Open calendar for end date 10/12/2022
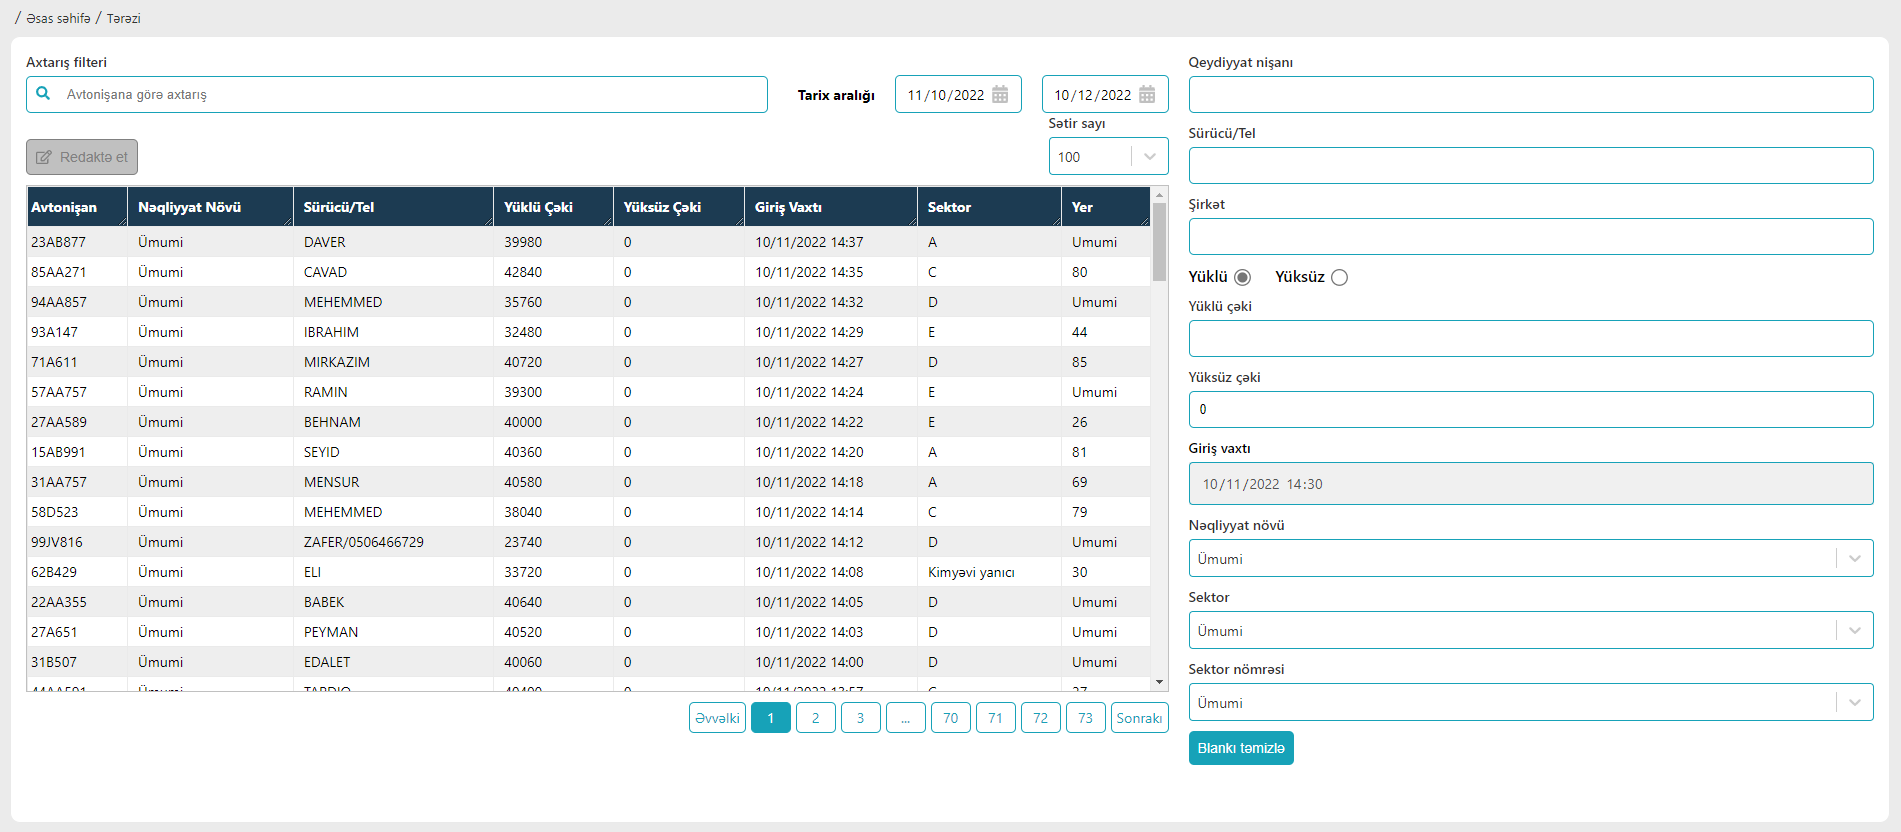The height and width of the screenshot is (832, 1901). pos(1147,95)
